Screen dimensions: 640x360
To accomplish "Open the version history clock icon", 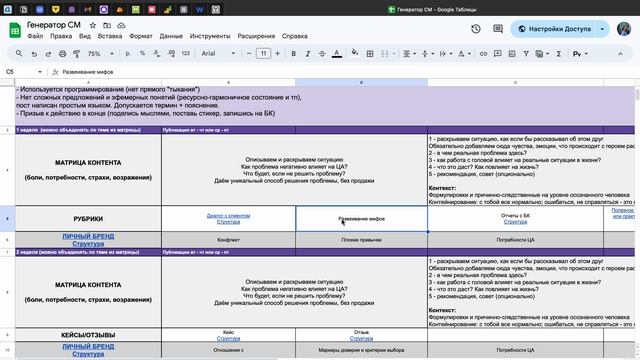I will click(x=476, y=29).
